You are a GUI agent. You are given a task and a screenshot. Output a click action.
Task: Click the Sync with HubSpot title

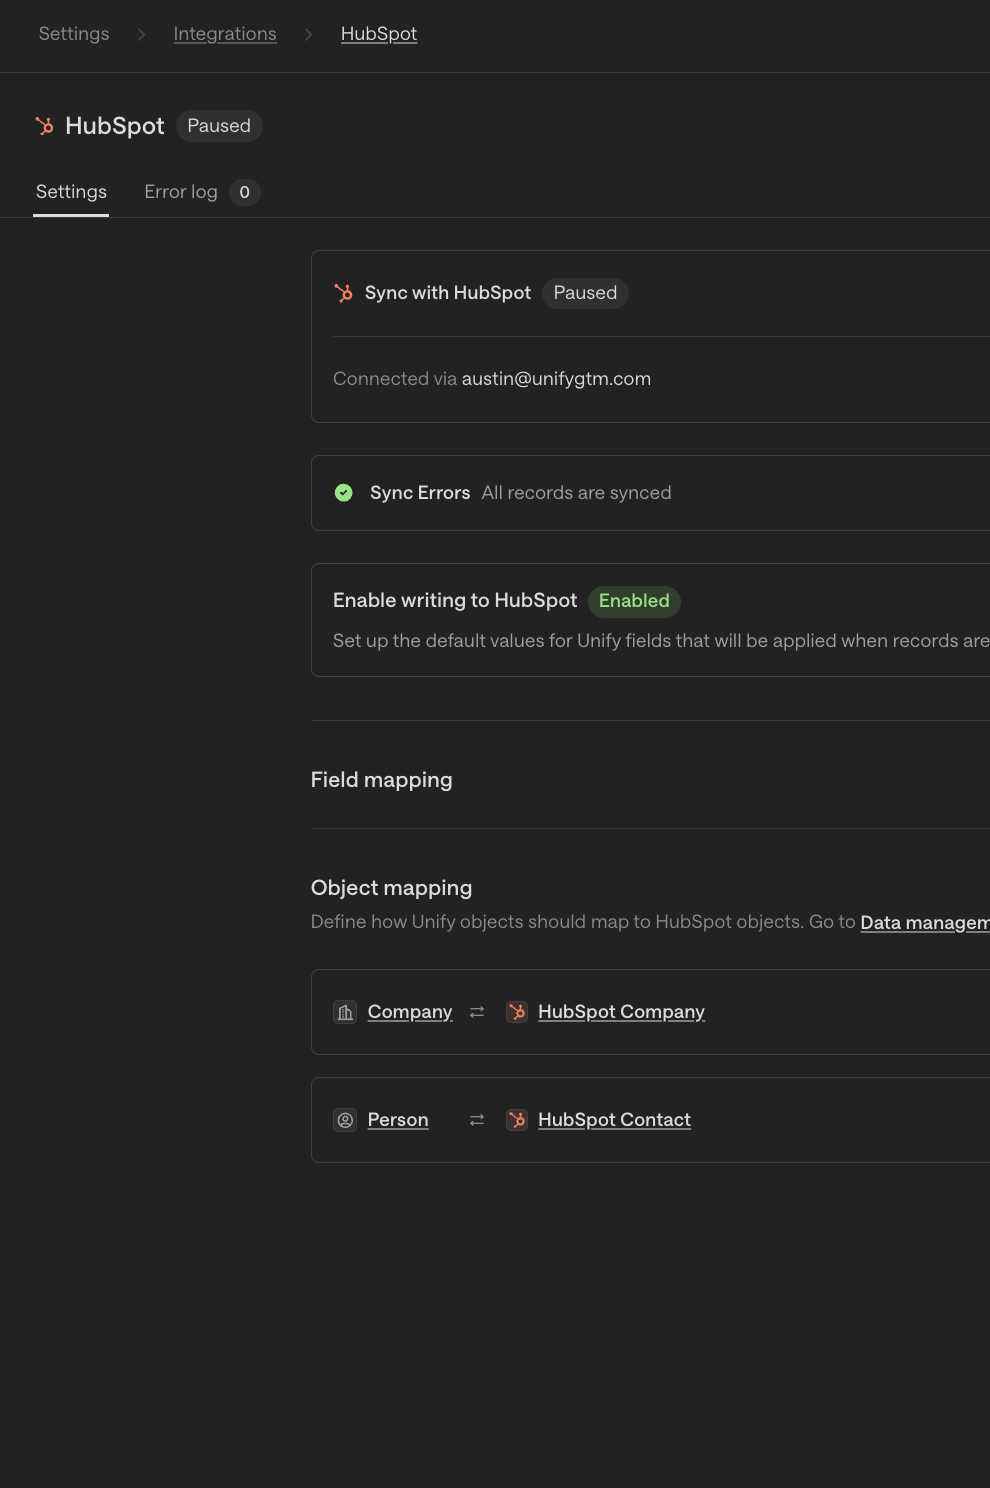pyautogui.click(x=448, y=293)
